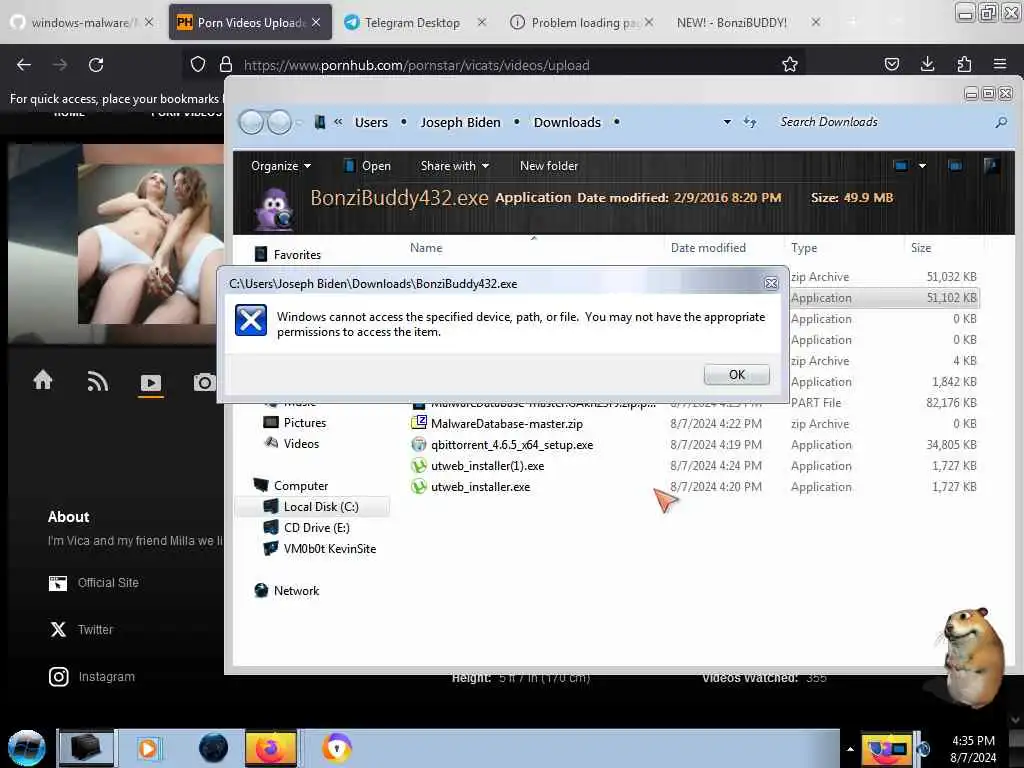Click the site security padlock icon

pyautogui.click(x=226, y=65)
